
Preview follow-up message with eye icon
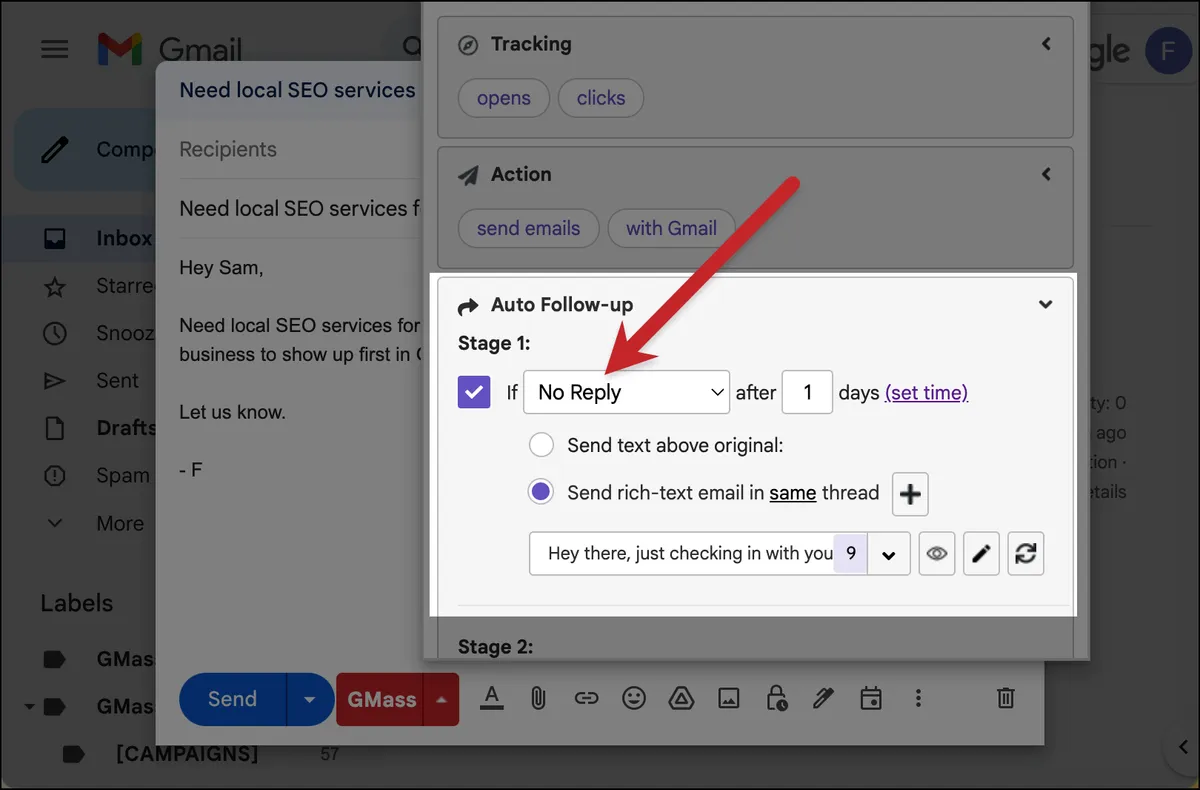(x=936, y=553)
